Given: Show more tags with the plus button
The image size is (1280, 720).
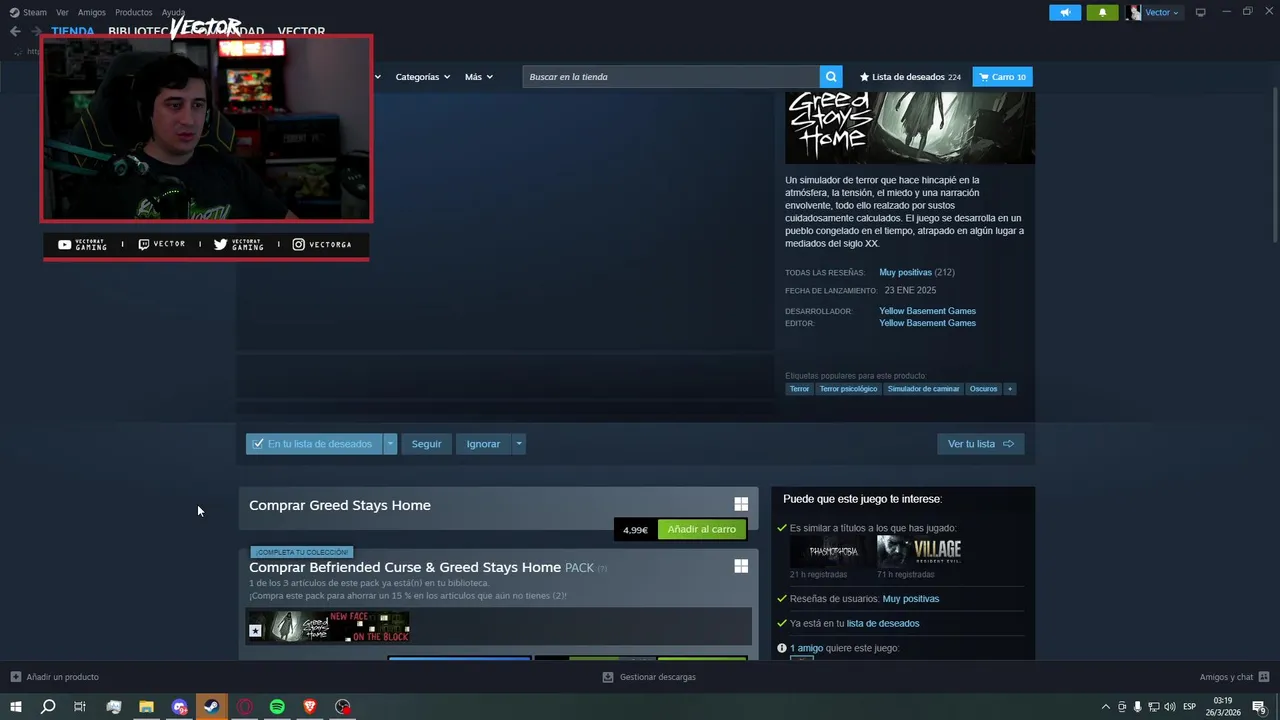Looking at the screenshot, I should click(1009, 389).
